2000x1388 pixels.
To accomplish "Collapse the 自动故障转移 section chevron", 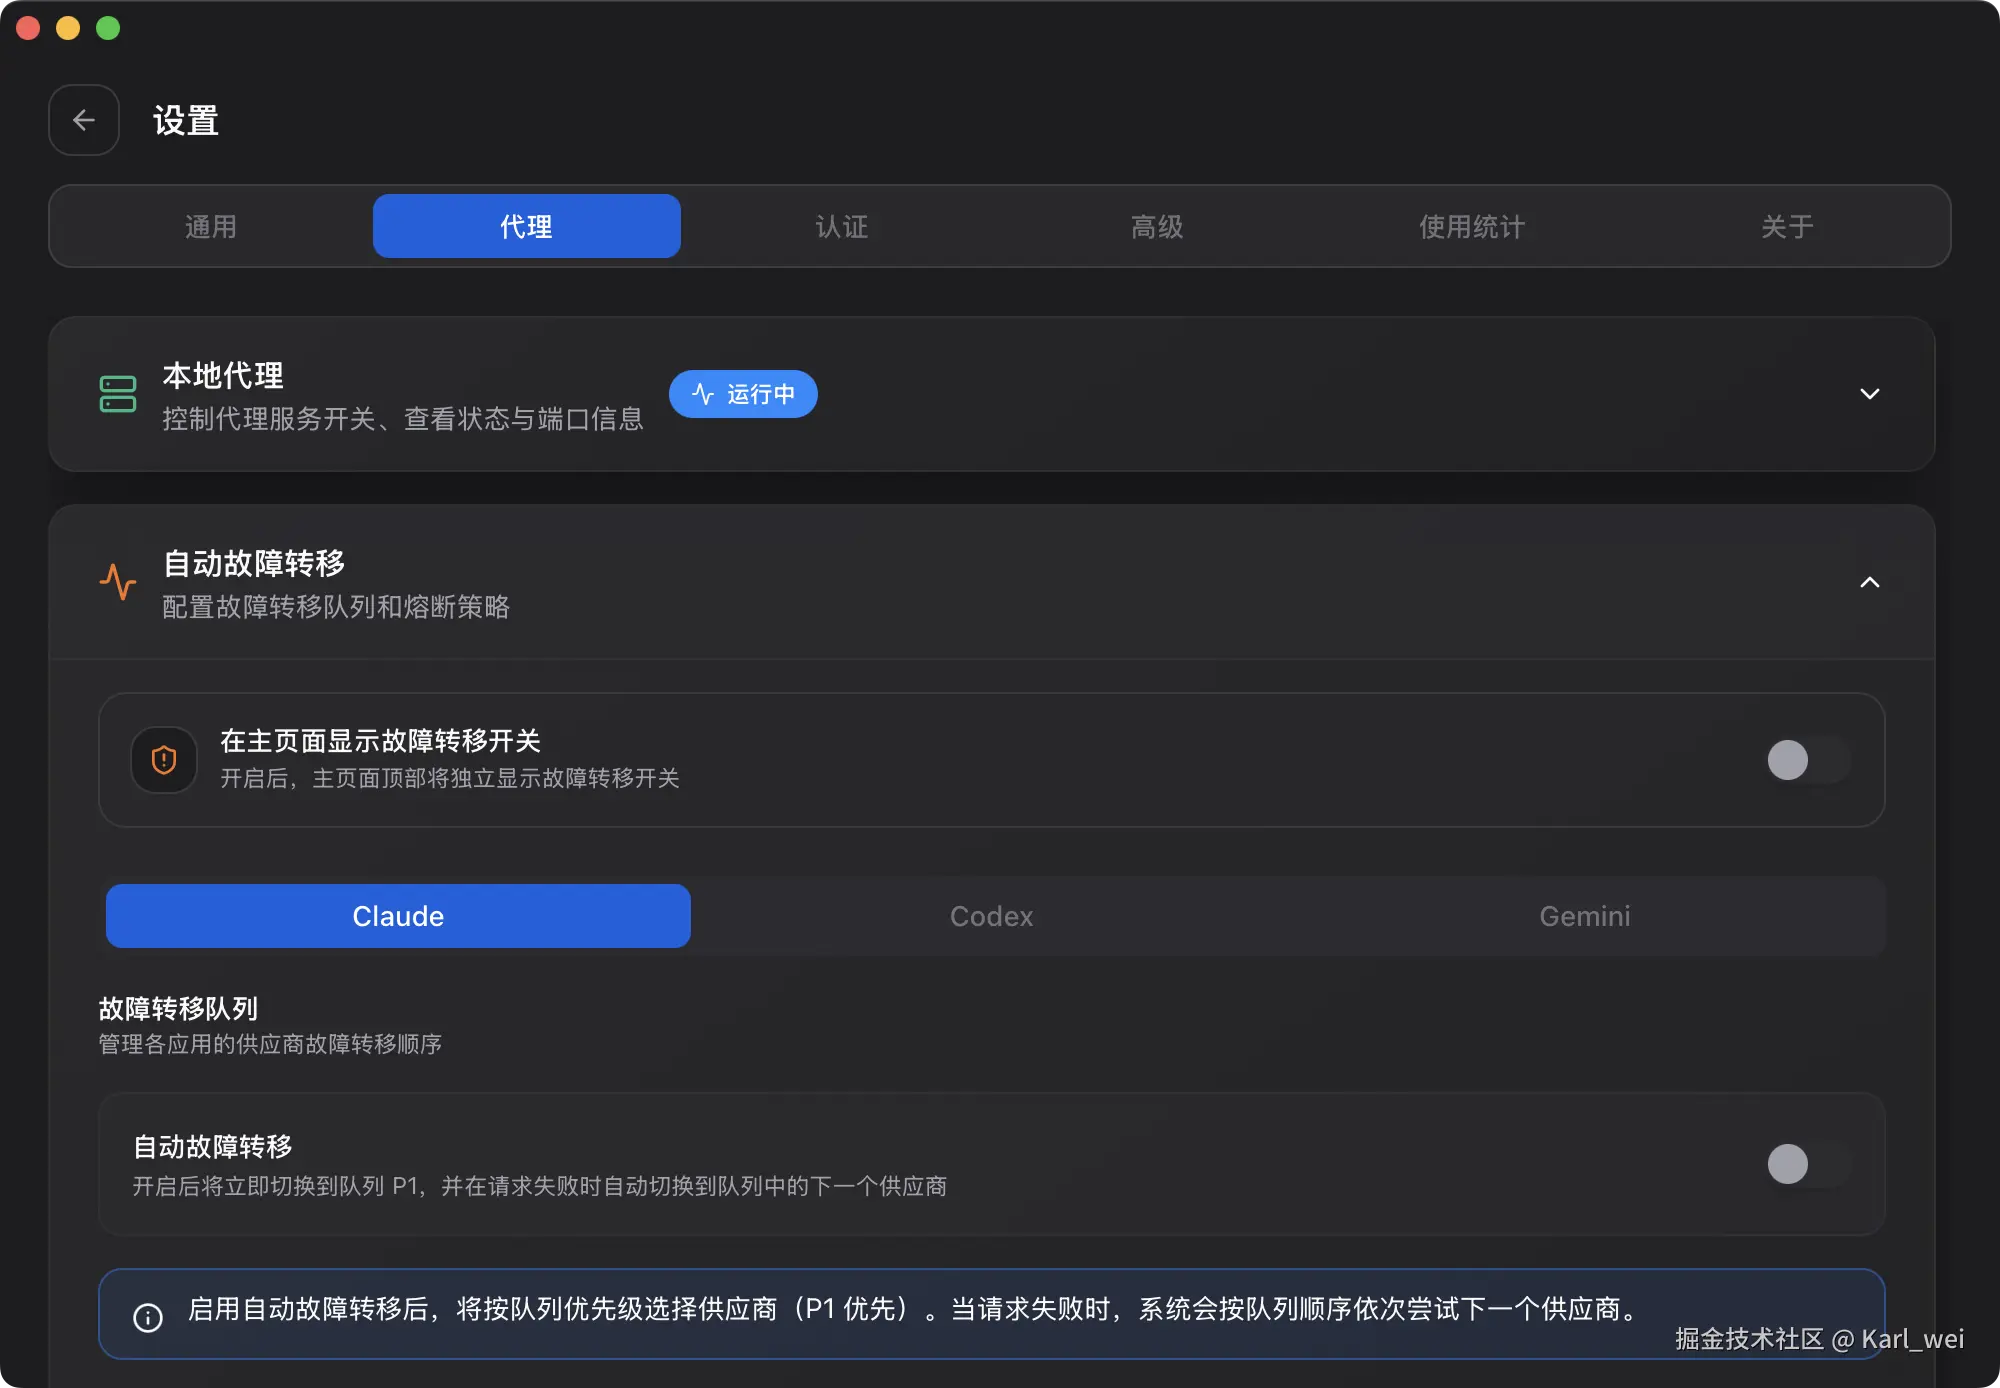I will pyautogui.click(x=1869, y=582).
